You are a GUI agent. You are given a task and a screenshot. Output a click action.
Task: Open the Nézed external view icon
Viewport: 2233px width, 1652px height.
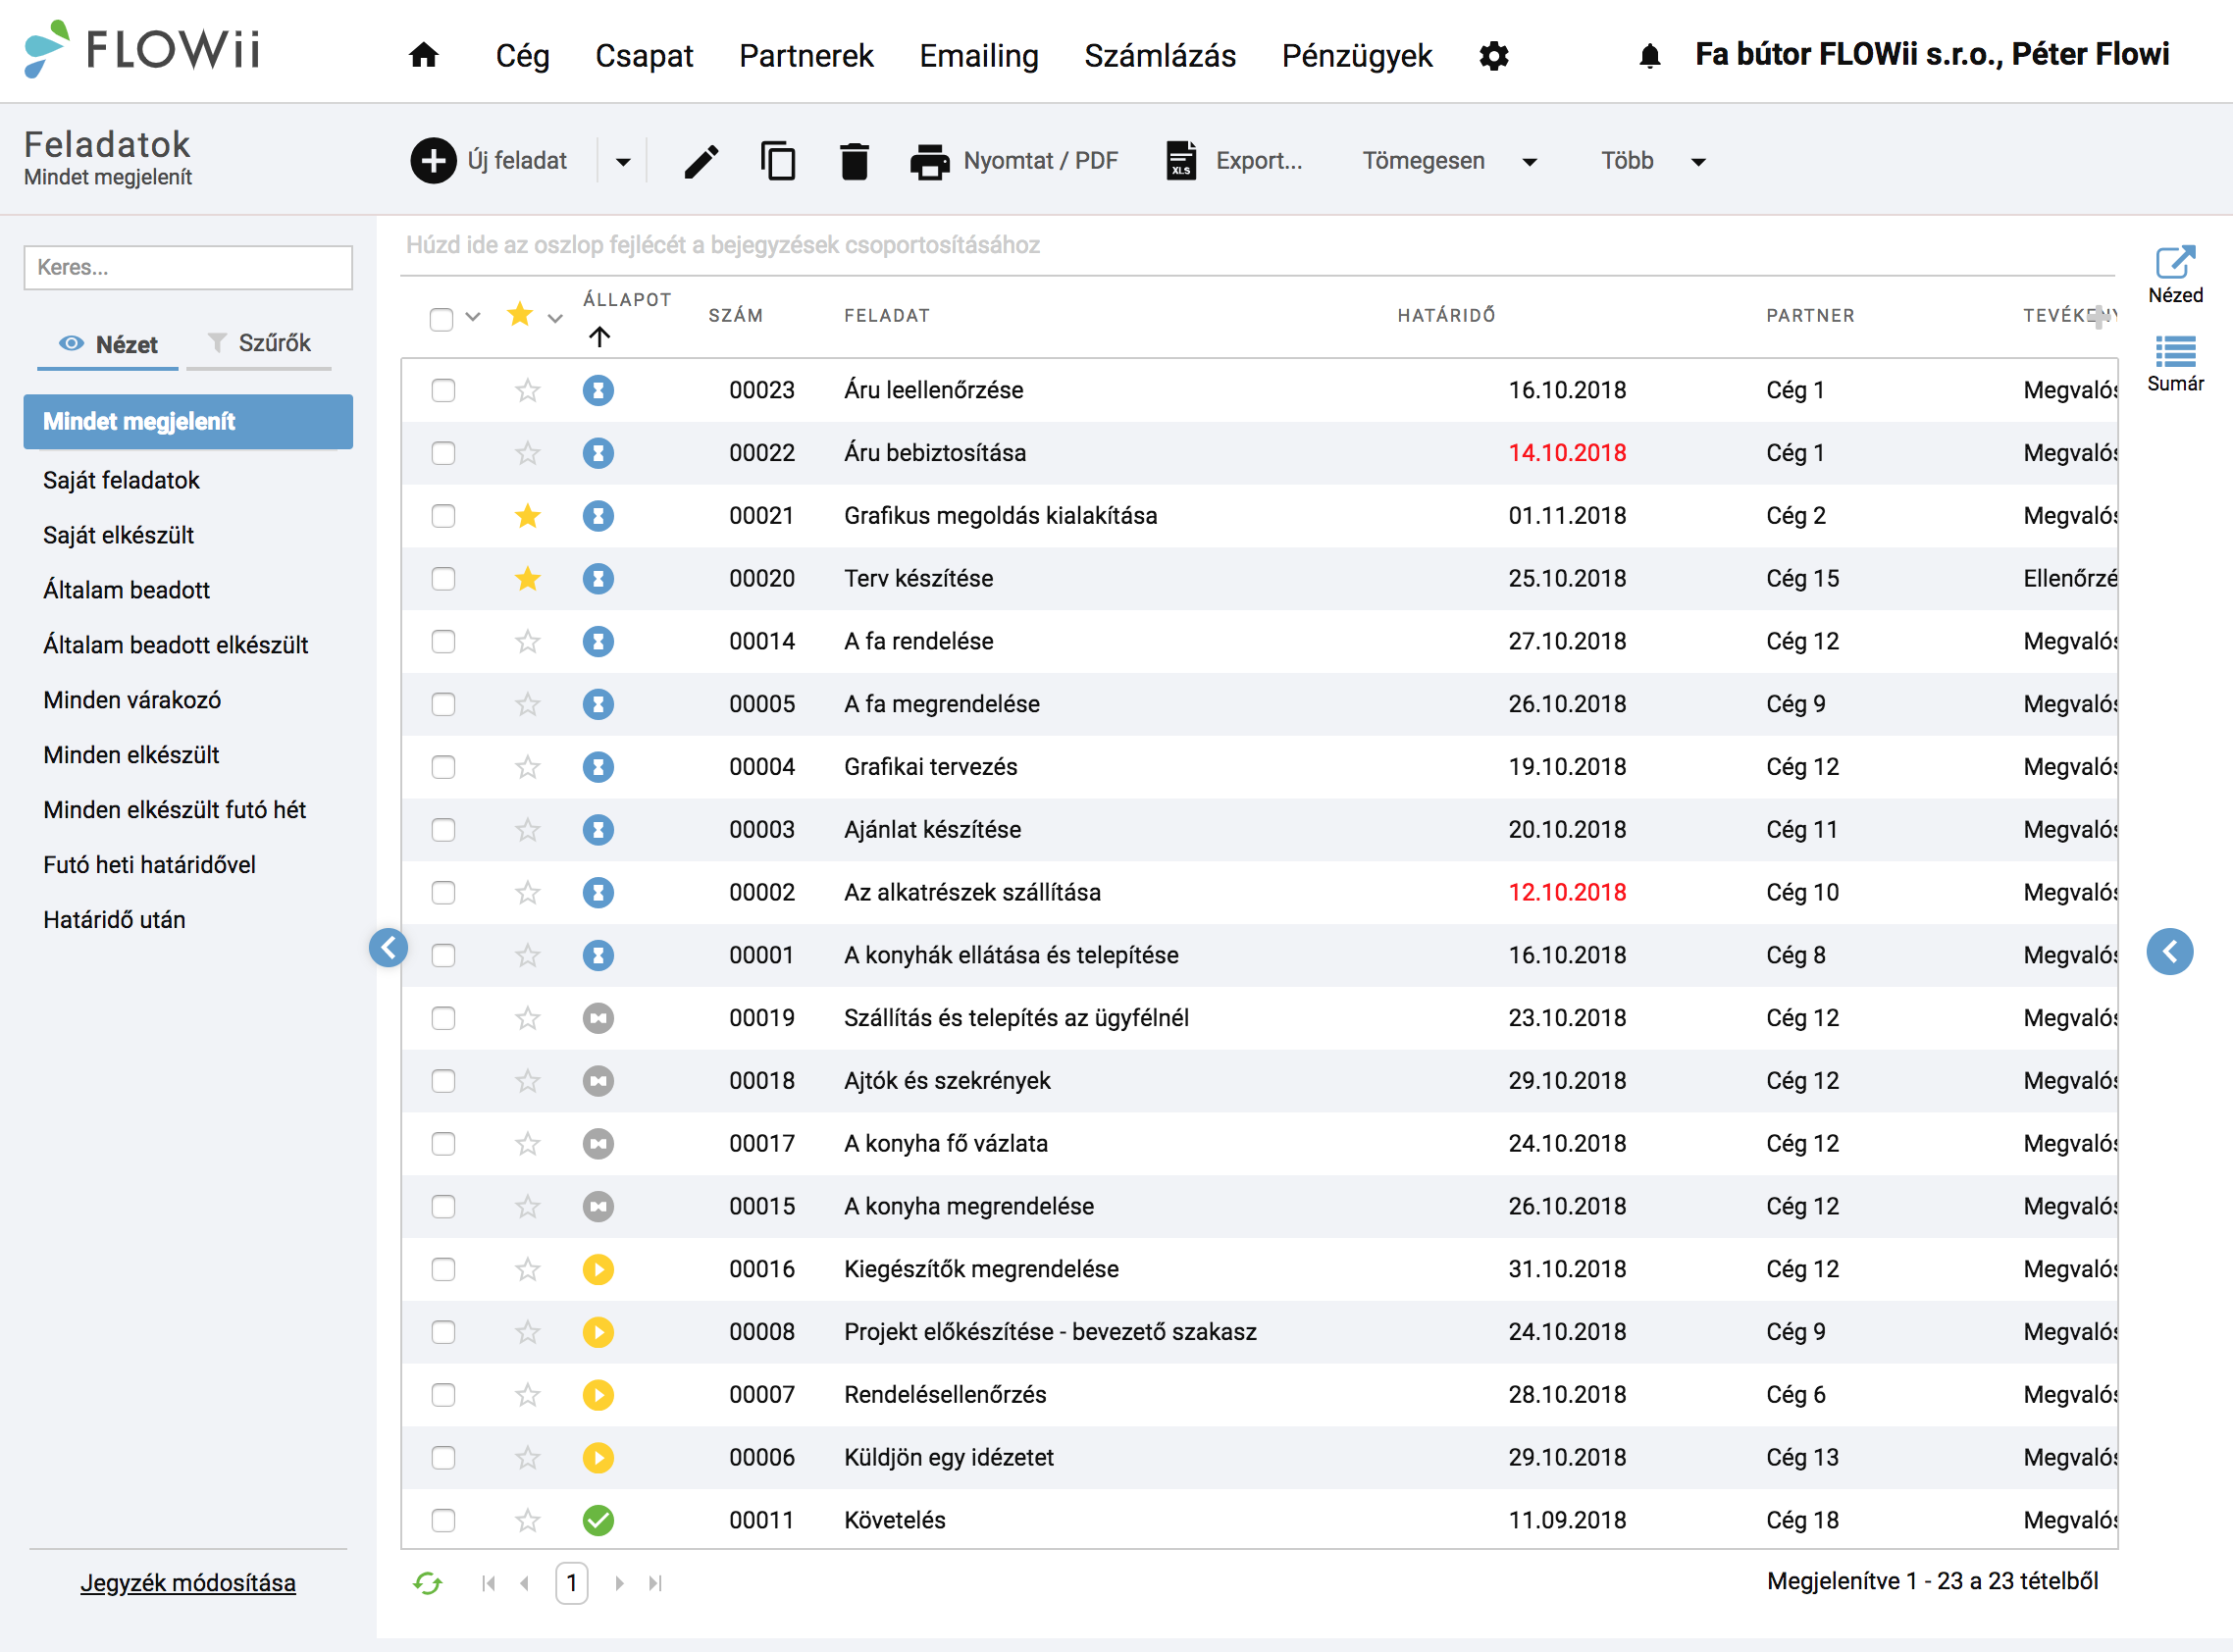(2175, 274)
